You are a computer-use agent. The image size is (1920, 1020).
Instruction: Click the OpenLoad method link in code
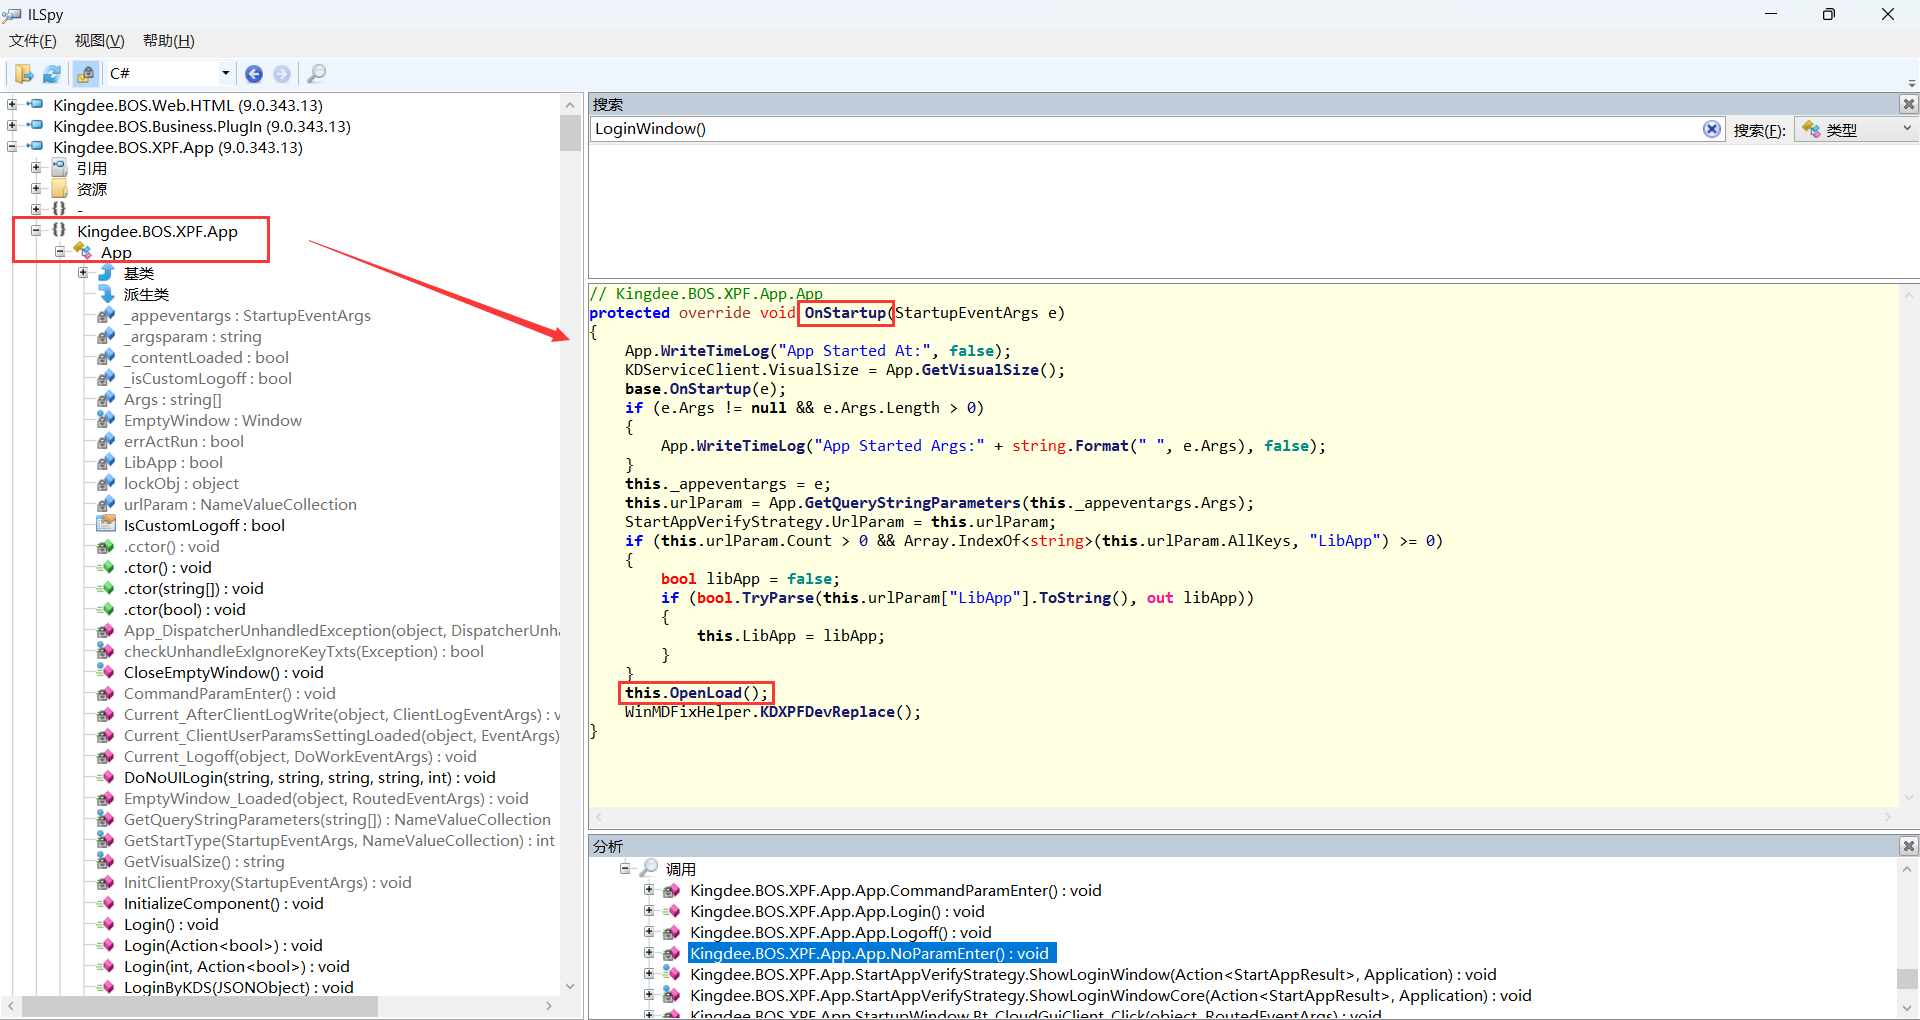tap(705, 693)
